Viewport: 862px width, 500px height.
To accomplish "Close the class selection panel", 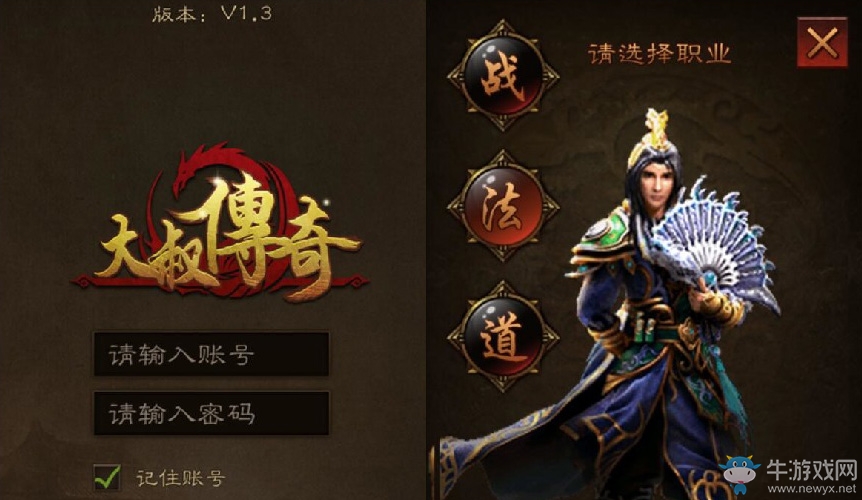I will point(822,42).
